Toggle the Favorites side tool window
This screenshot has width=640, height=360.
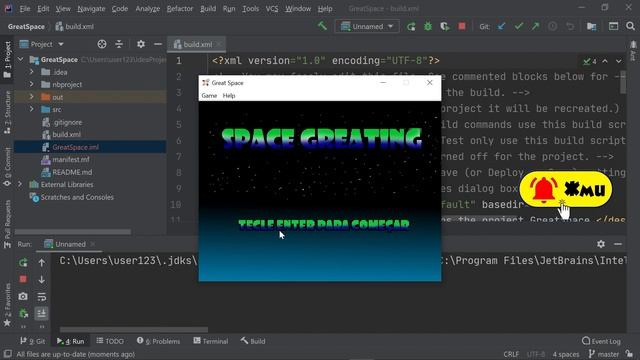[x=7, y=304]
